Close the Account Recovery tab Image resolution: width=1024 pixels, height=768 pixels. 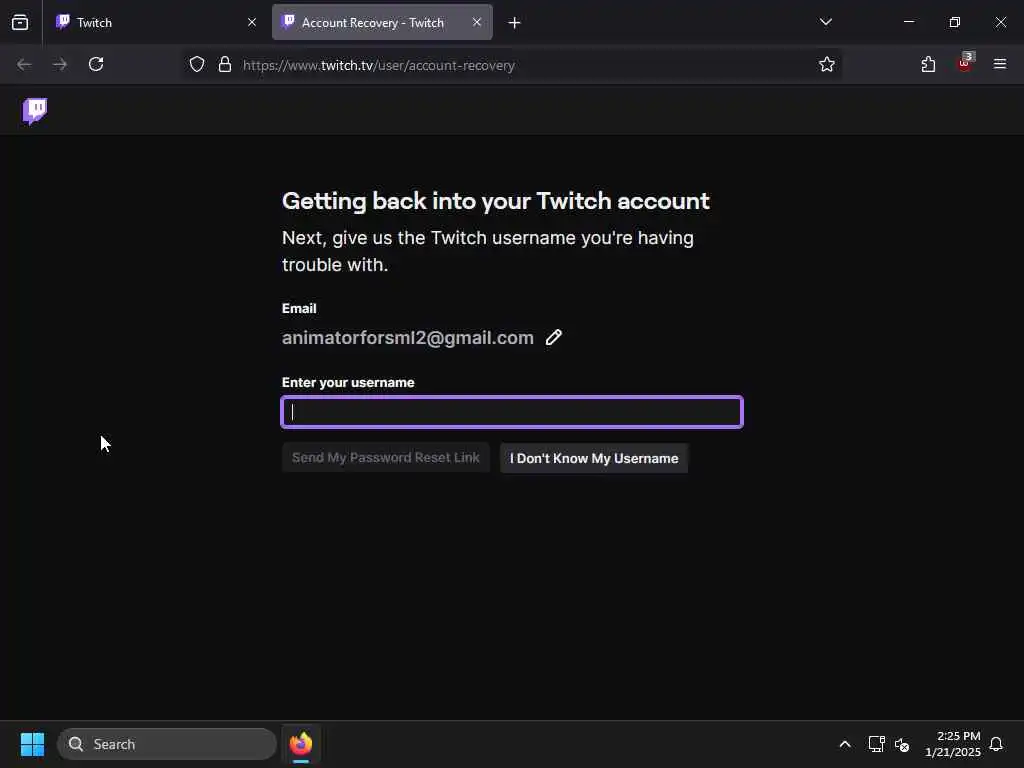click(477, 22)
